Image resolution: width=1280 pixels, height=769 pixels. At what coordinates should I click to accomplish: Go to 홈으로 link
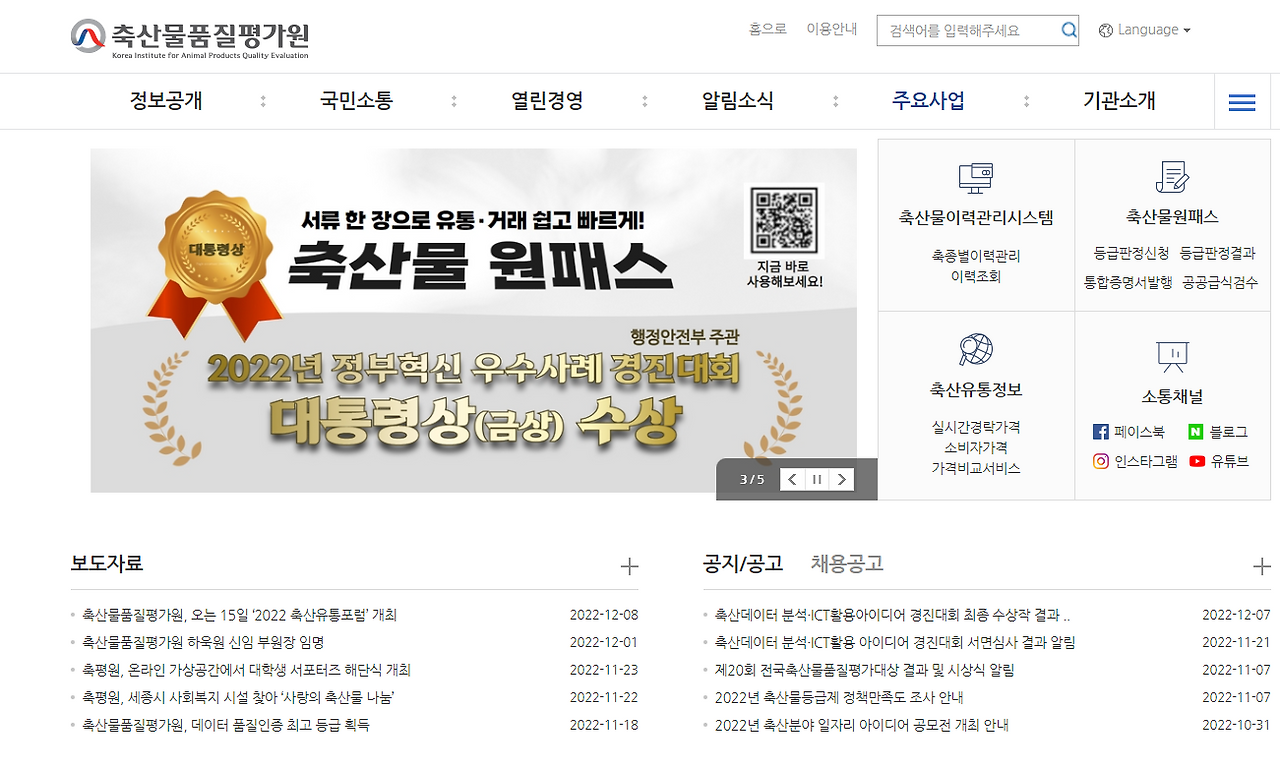coord(768,29)
